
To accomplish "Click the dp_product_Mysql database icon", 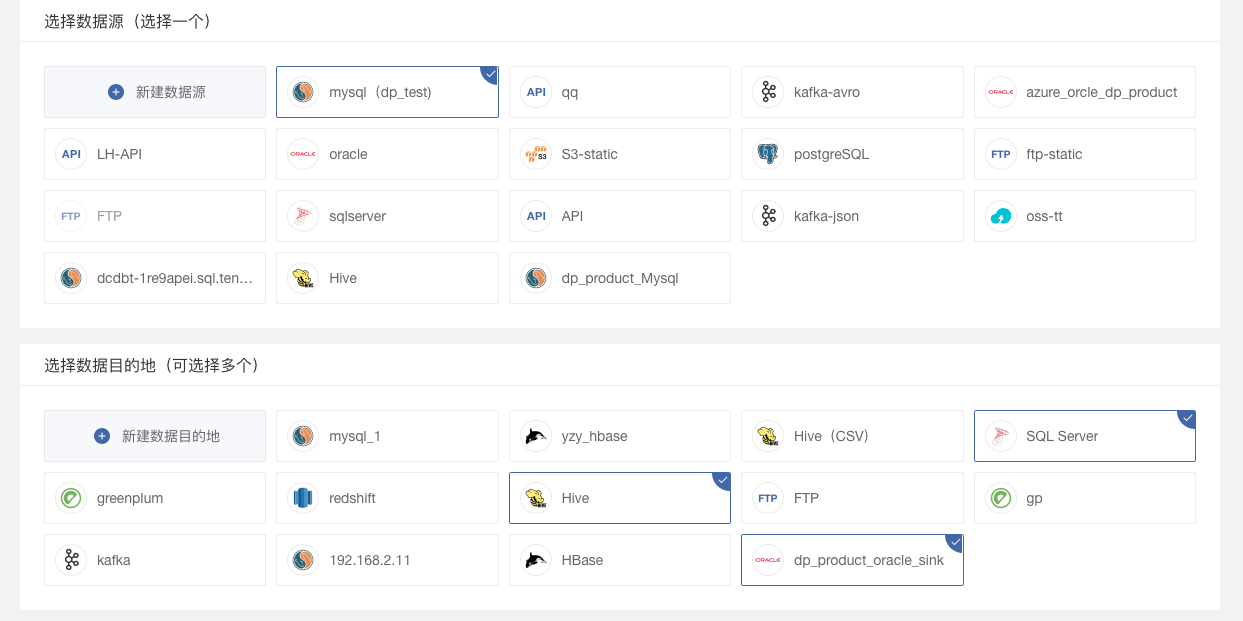I will pos(536,278).
